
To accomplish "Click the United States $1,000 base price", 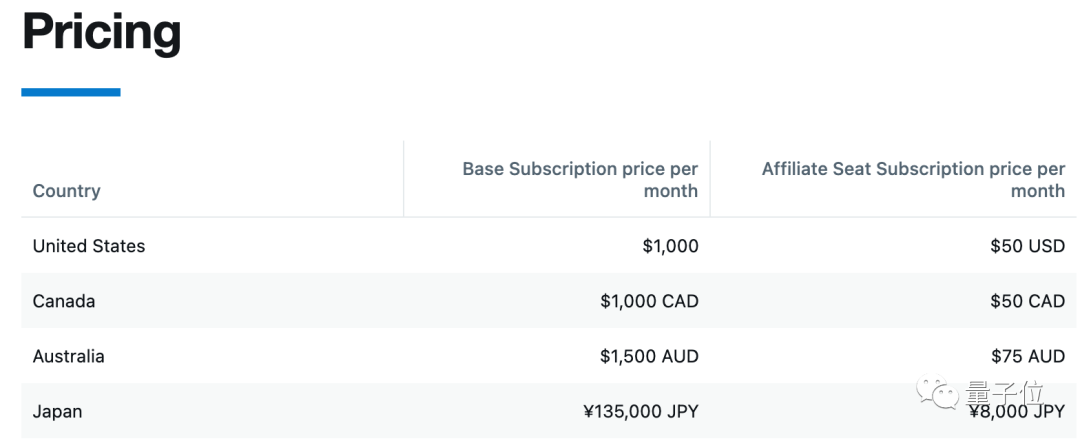I will point(670,246).
